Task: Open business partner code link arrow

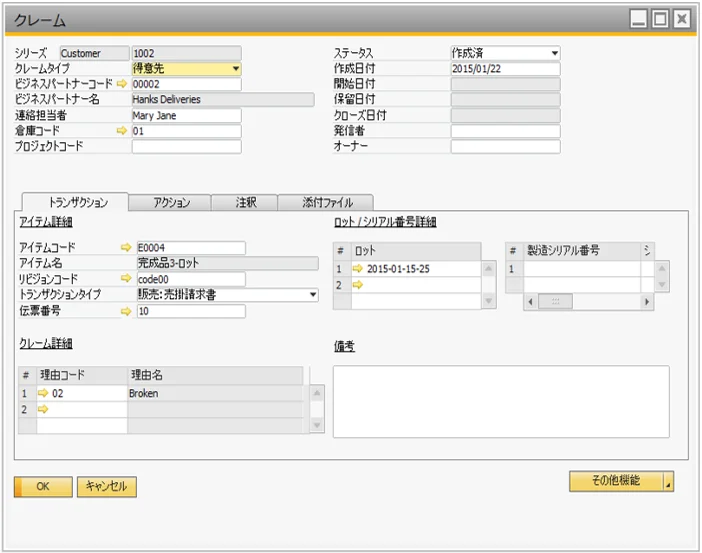Action: [x=121, y=84]
